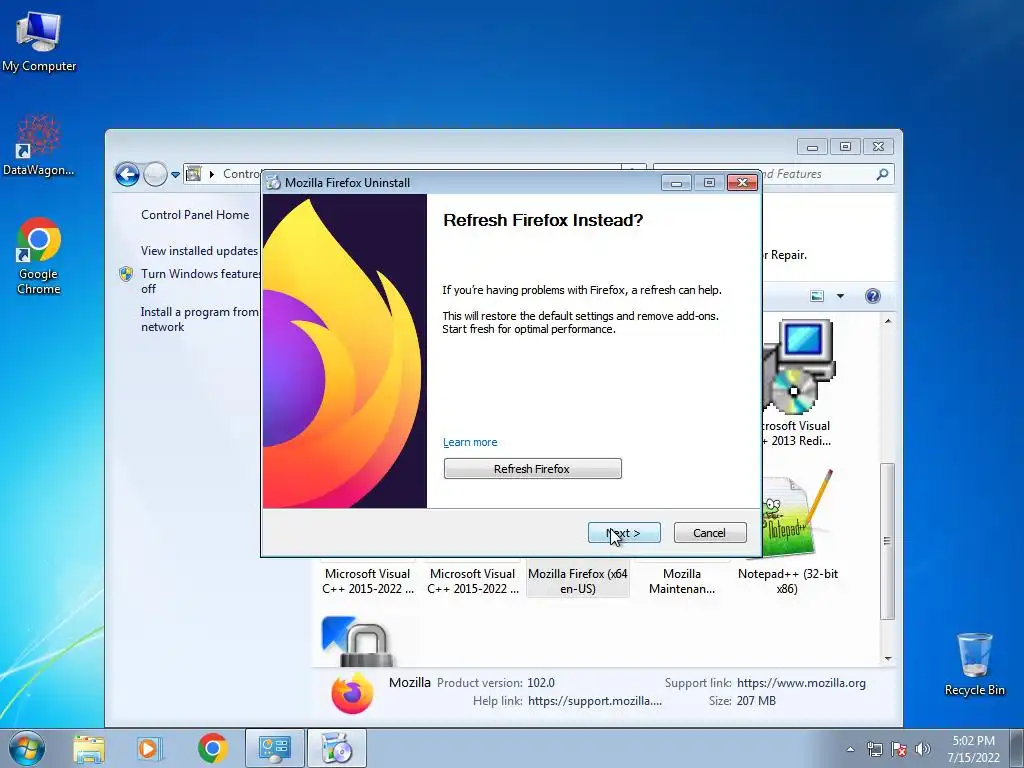
Task: Click the Product version 102.0 value
Action: pos(541,682)
